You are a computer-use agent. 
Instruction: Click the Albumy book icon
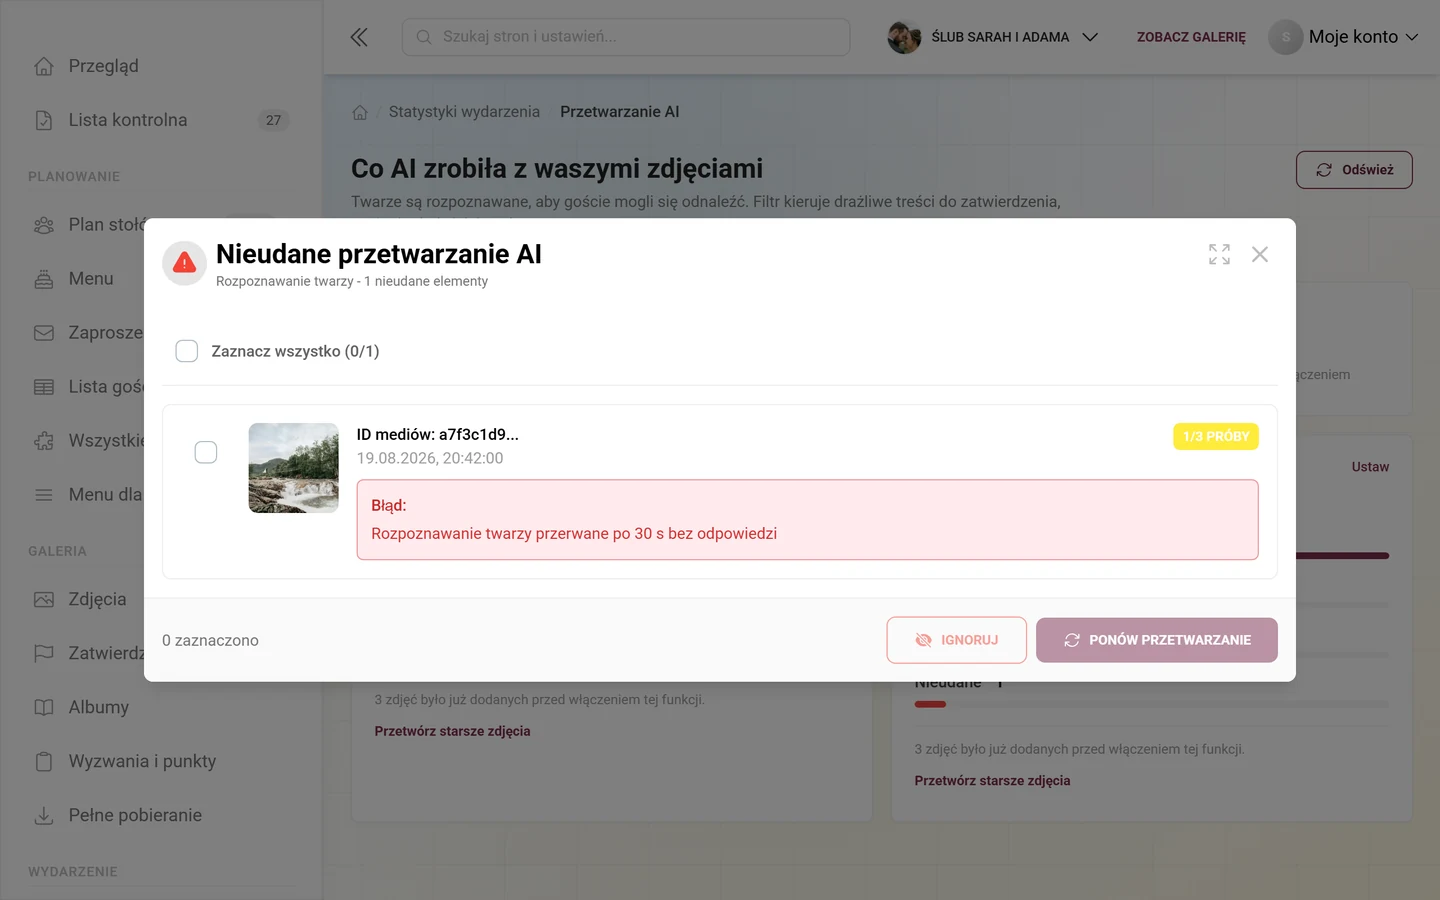44,707
